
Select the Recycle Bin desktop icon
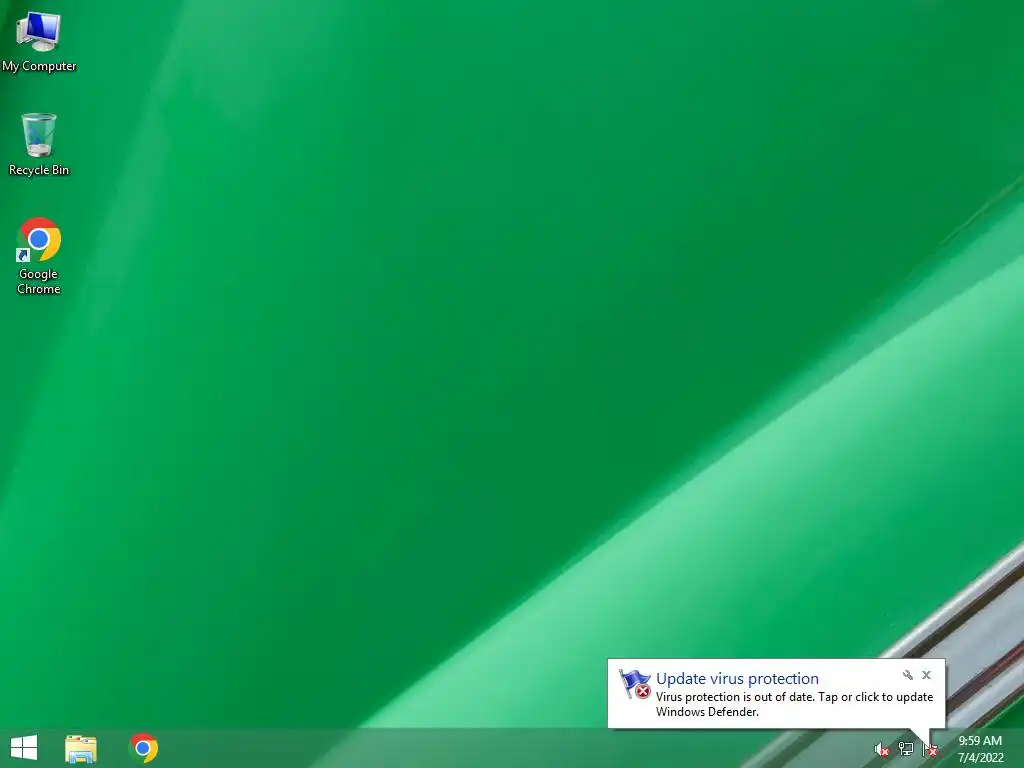(39, 144)
